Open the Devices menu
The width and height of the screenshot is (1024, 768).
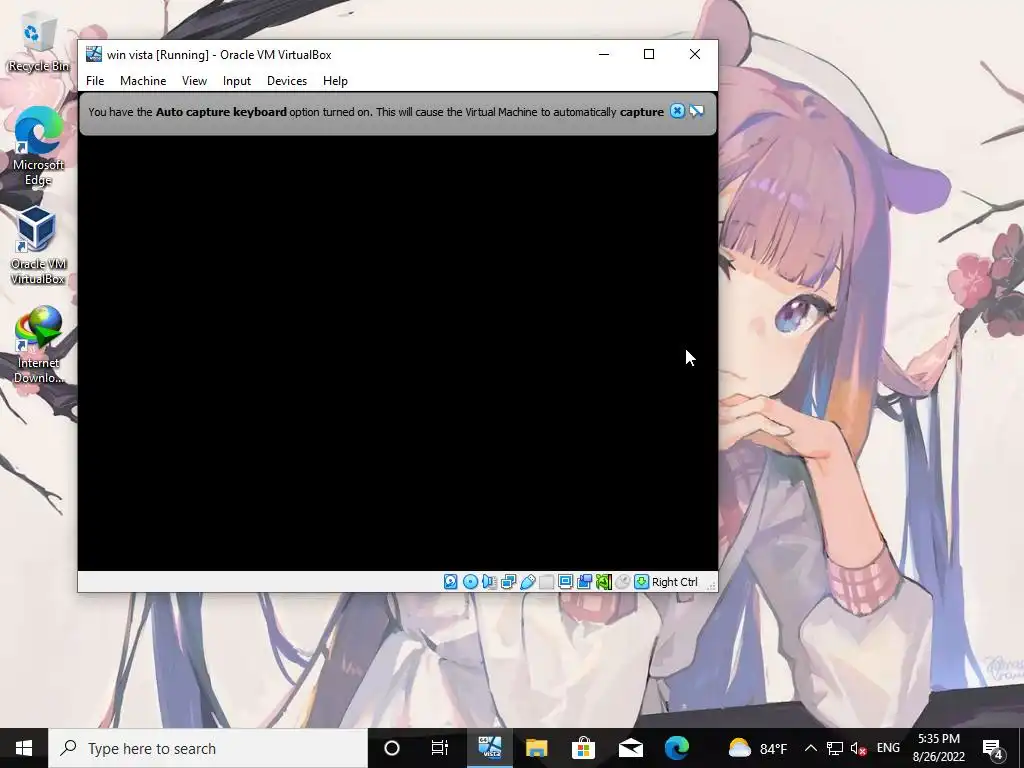click(287, 81)
